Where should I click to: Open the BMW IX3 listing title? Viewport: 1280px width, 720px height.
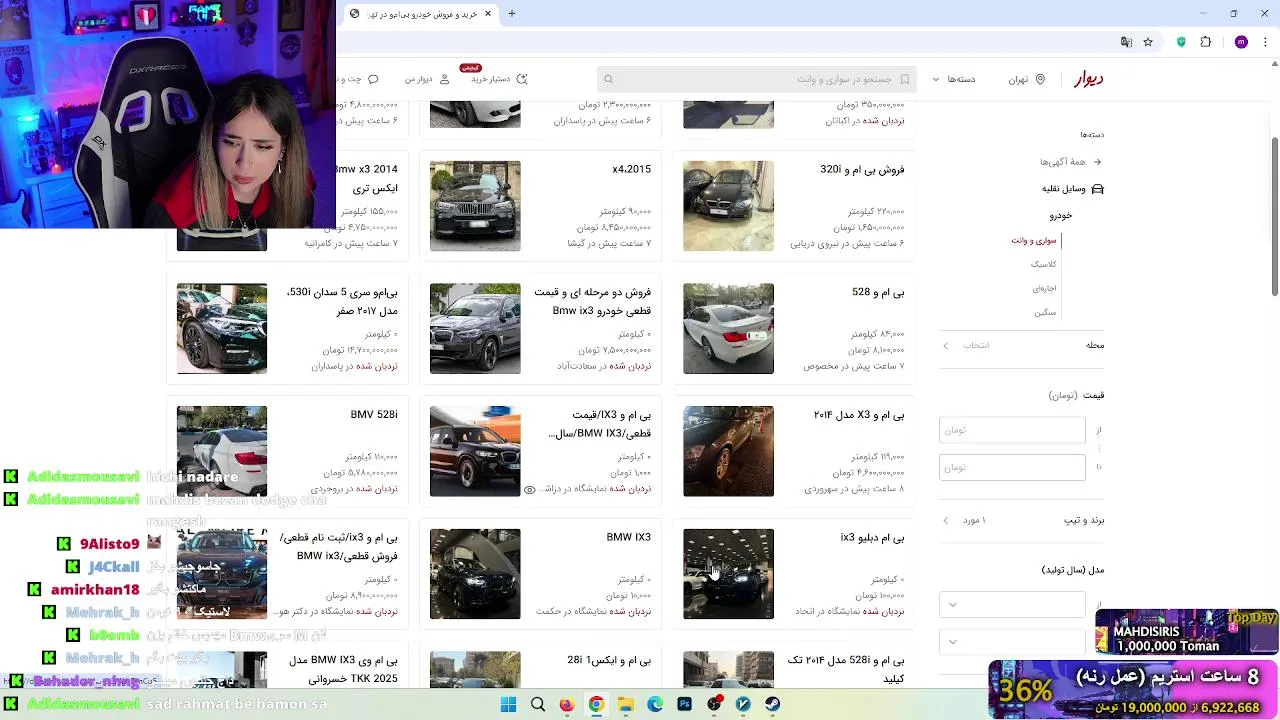tap(628, 537)
